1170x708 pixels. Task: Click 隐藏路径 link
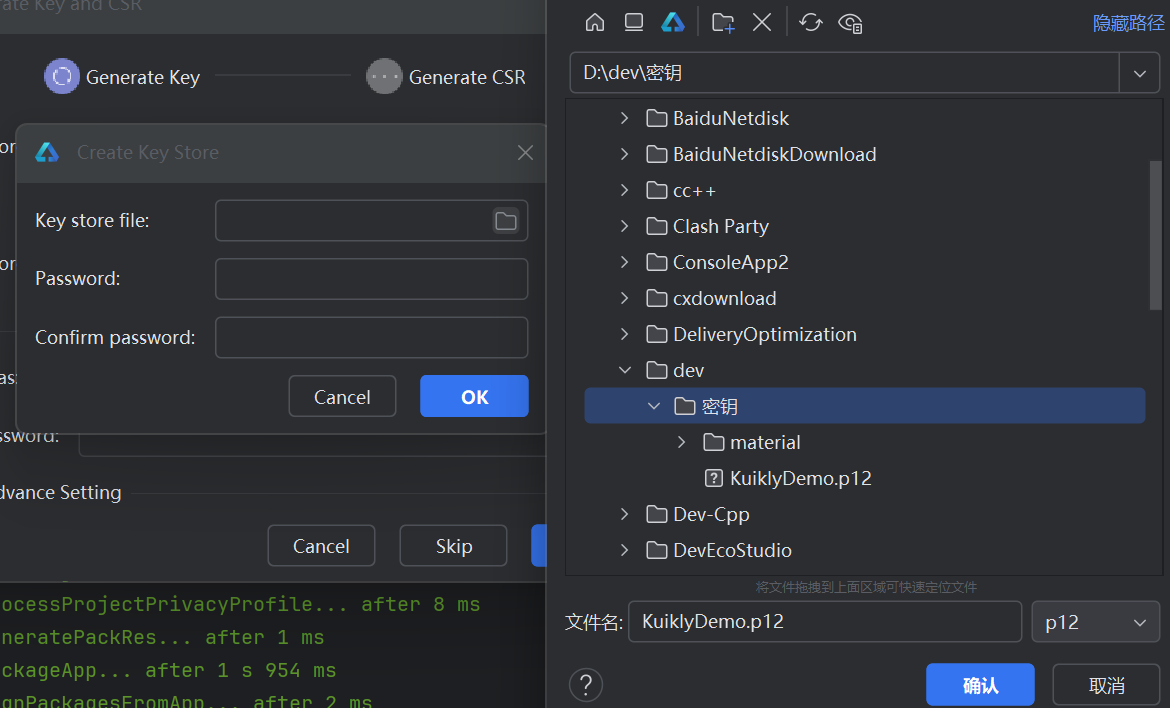coord(1128,23)
